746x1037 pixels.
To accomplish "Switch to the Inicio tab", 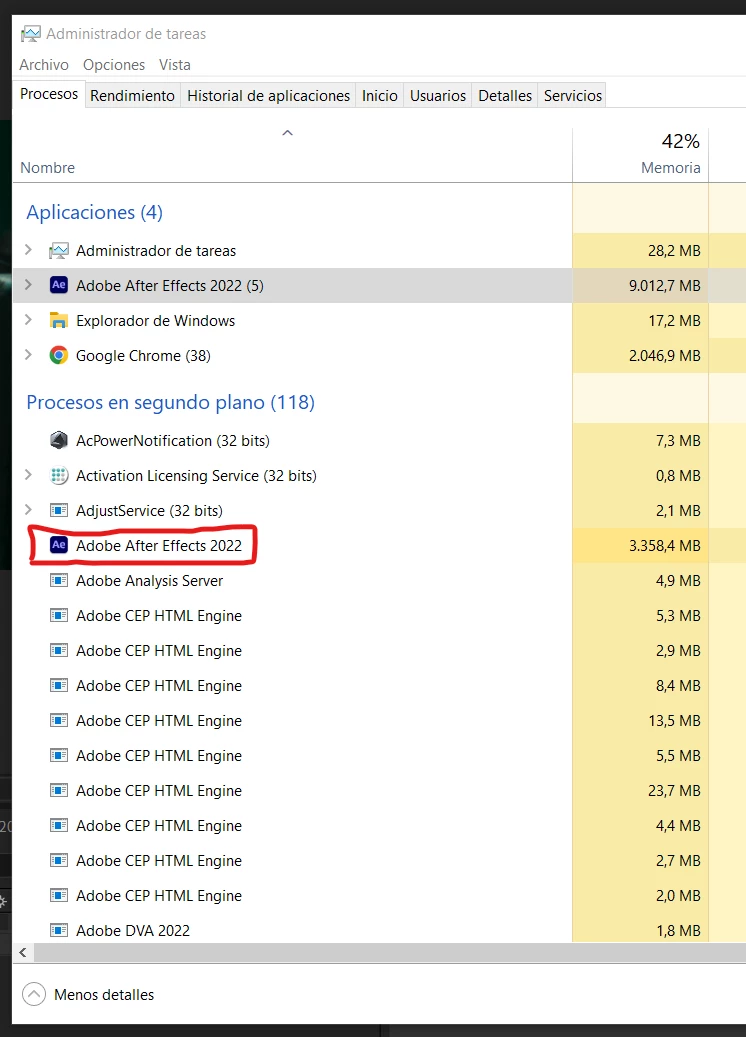I will click(x=380, y=96).
